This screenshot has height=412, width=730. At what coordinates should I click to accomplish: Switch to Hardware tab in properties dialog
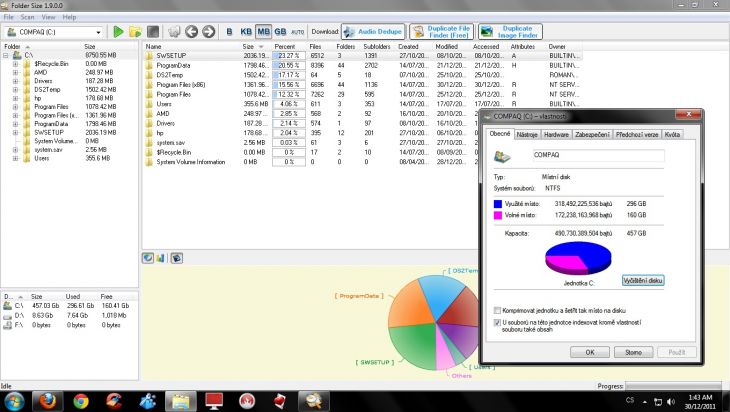pos(556,135)
